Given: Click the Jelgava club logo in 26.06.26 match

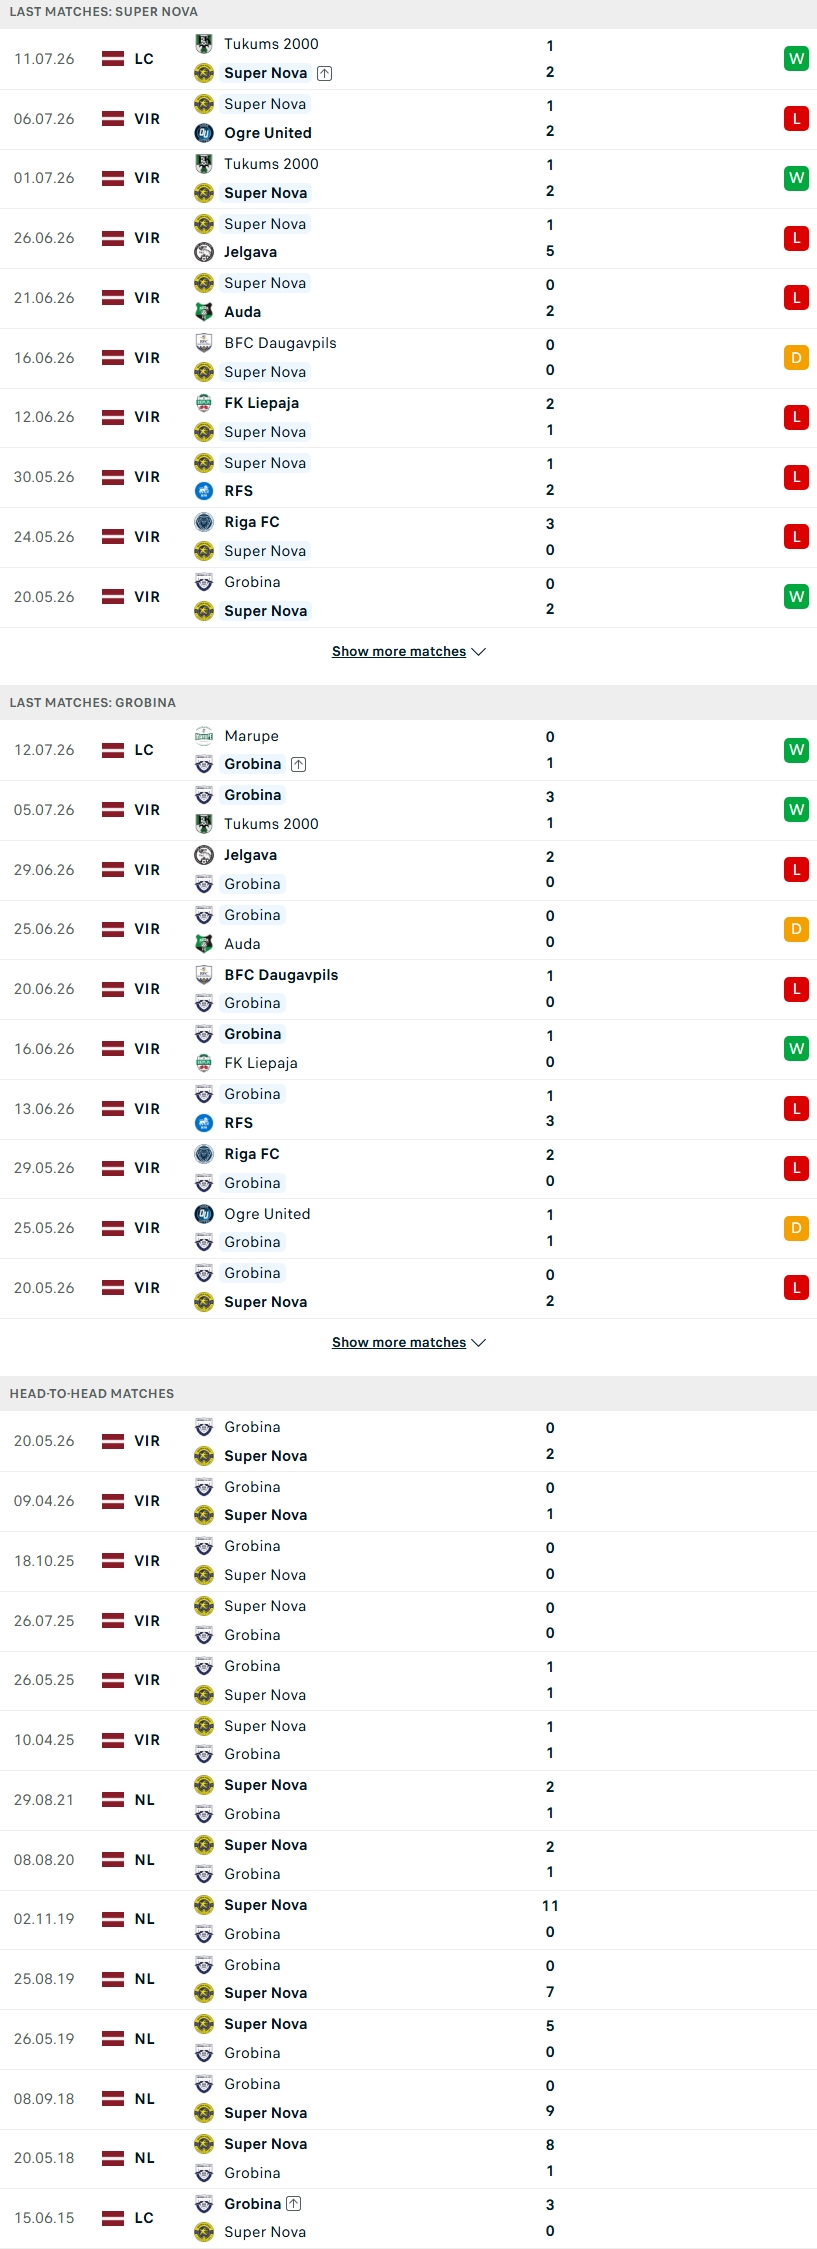Looking at the screenshot, I should pyautogui.click(x=204, y=252).
